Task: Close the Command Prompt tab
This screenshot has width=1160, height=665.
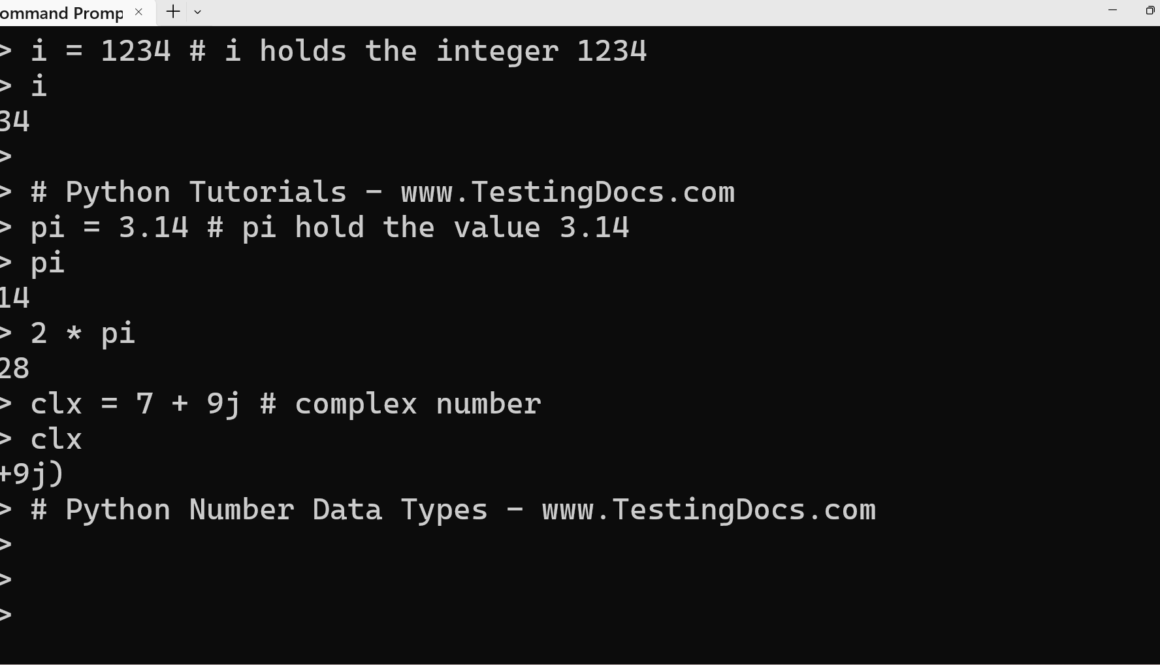Action: point(138,12)
